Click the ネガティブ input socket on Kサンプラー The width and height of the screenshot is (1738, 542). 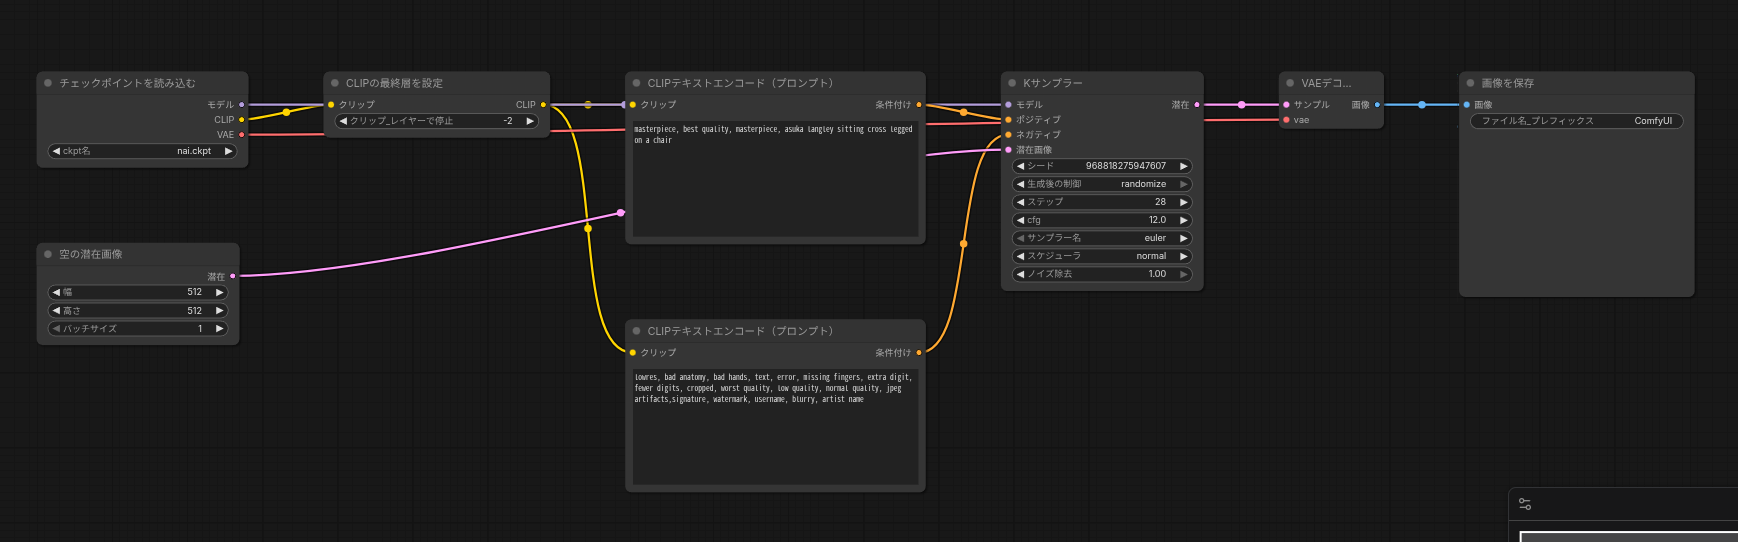tap(1008, 135)
